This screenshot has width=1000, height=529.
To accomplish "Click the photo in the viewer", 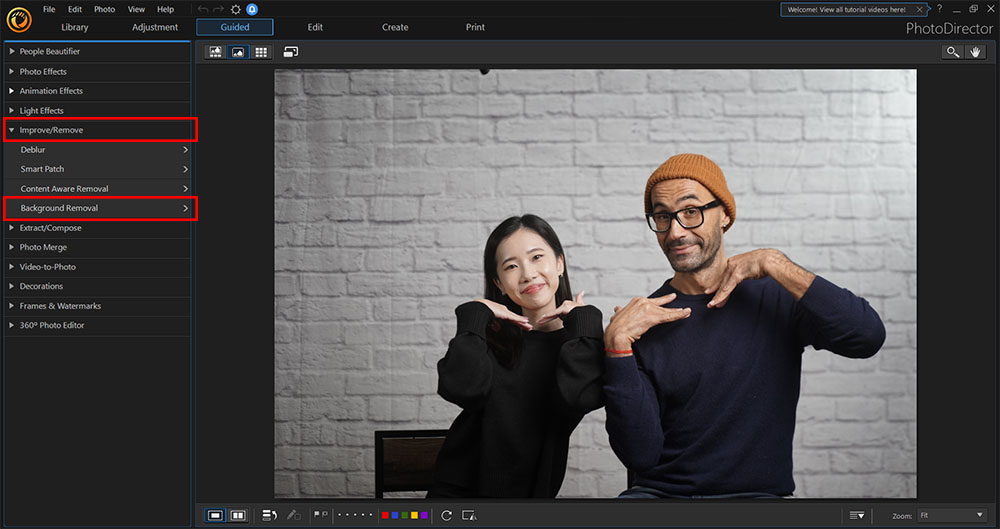I will (595, 284).
